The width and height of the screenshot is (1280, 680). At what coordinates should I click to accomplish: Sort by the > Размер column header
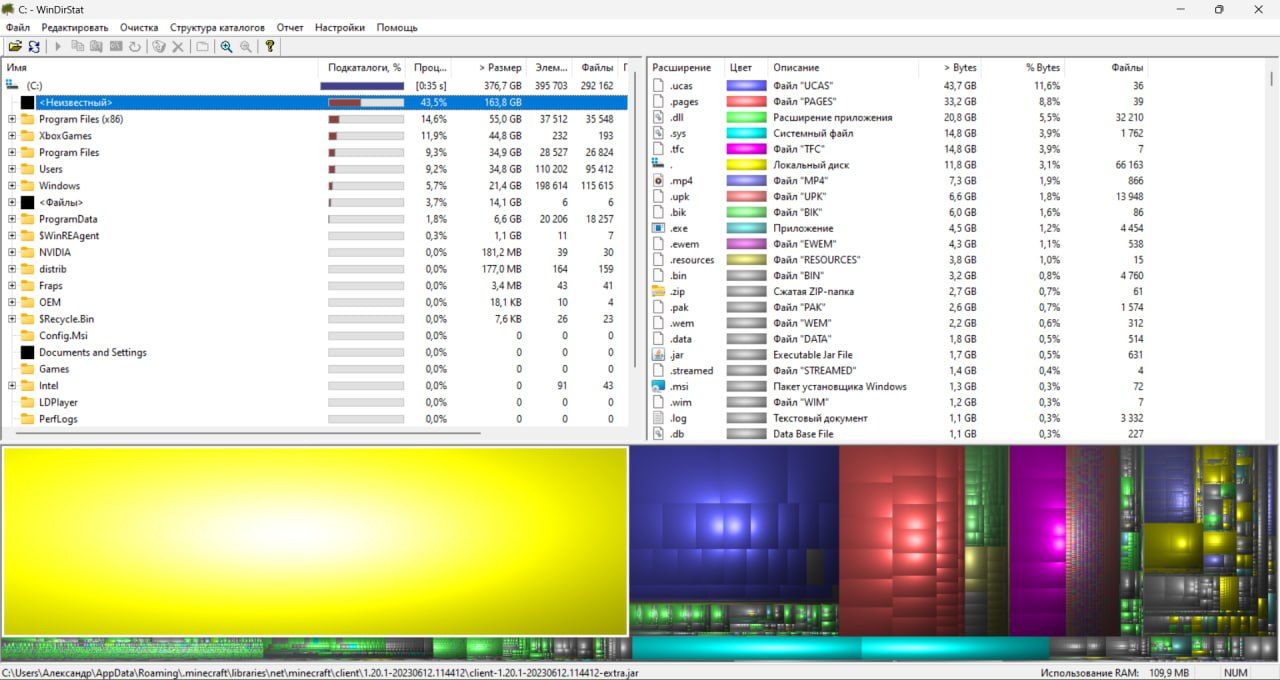(x=489, y=68)
